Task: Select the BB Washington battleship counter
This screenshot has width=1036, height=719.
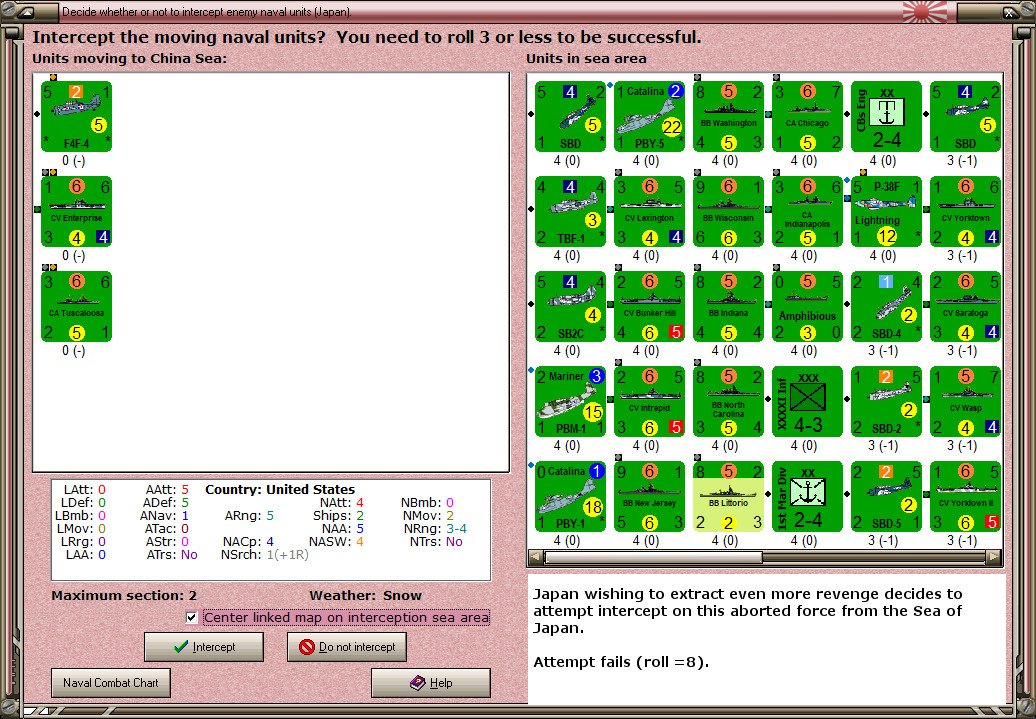Action: 728,116
